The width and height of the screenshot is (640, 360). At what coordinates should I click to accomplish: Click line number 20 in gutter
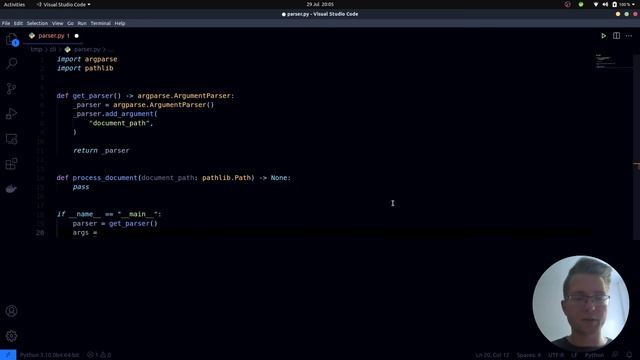tap(40, 233)
